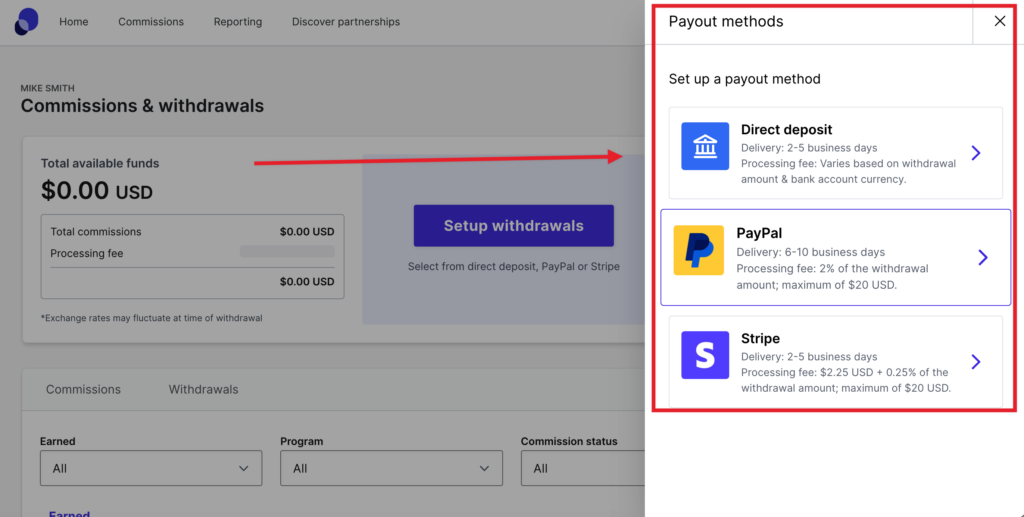Screen dimensions: 1024x517
Task: Click the Earned column header link
Action: point(69,513)
